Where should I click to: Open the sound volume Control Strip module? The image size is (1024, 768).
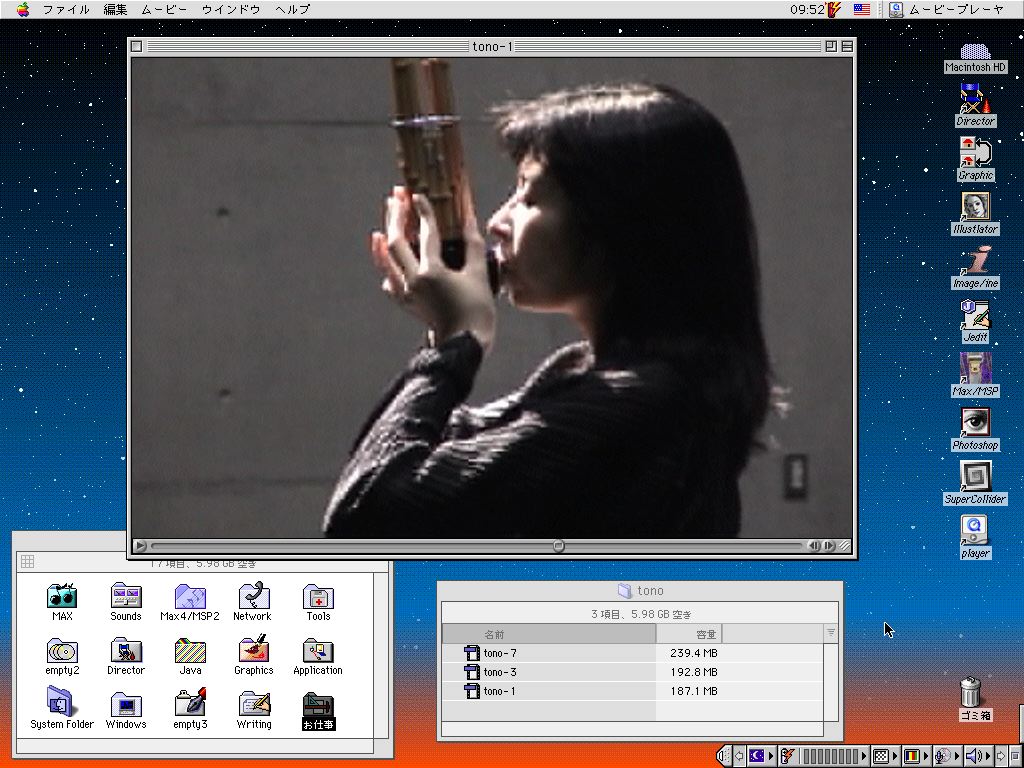click(x=974, y=757)
